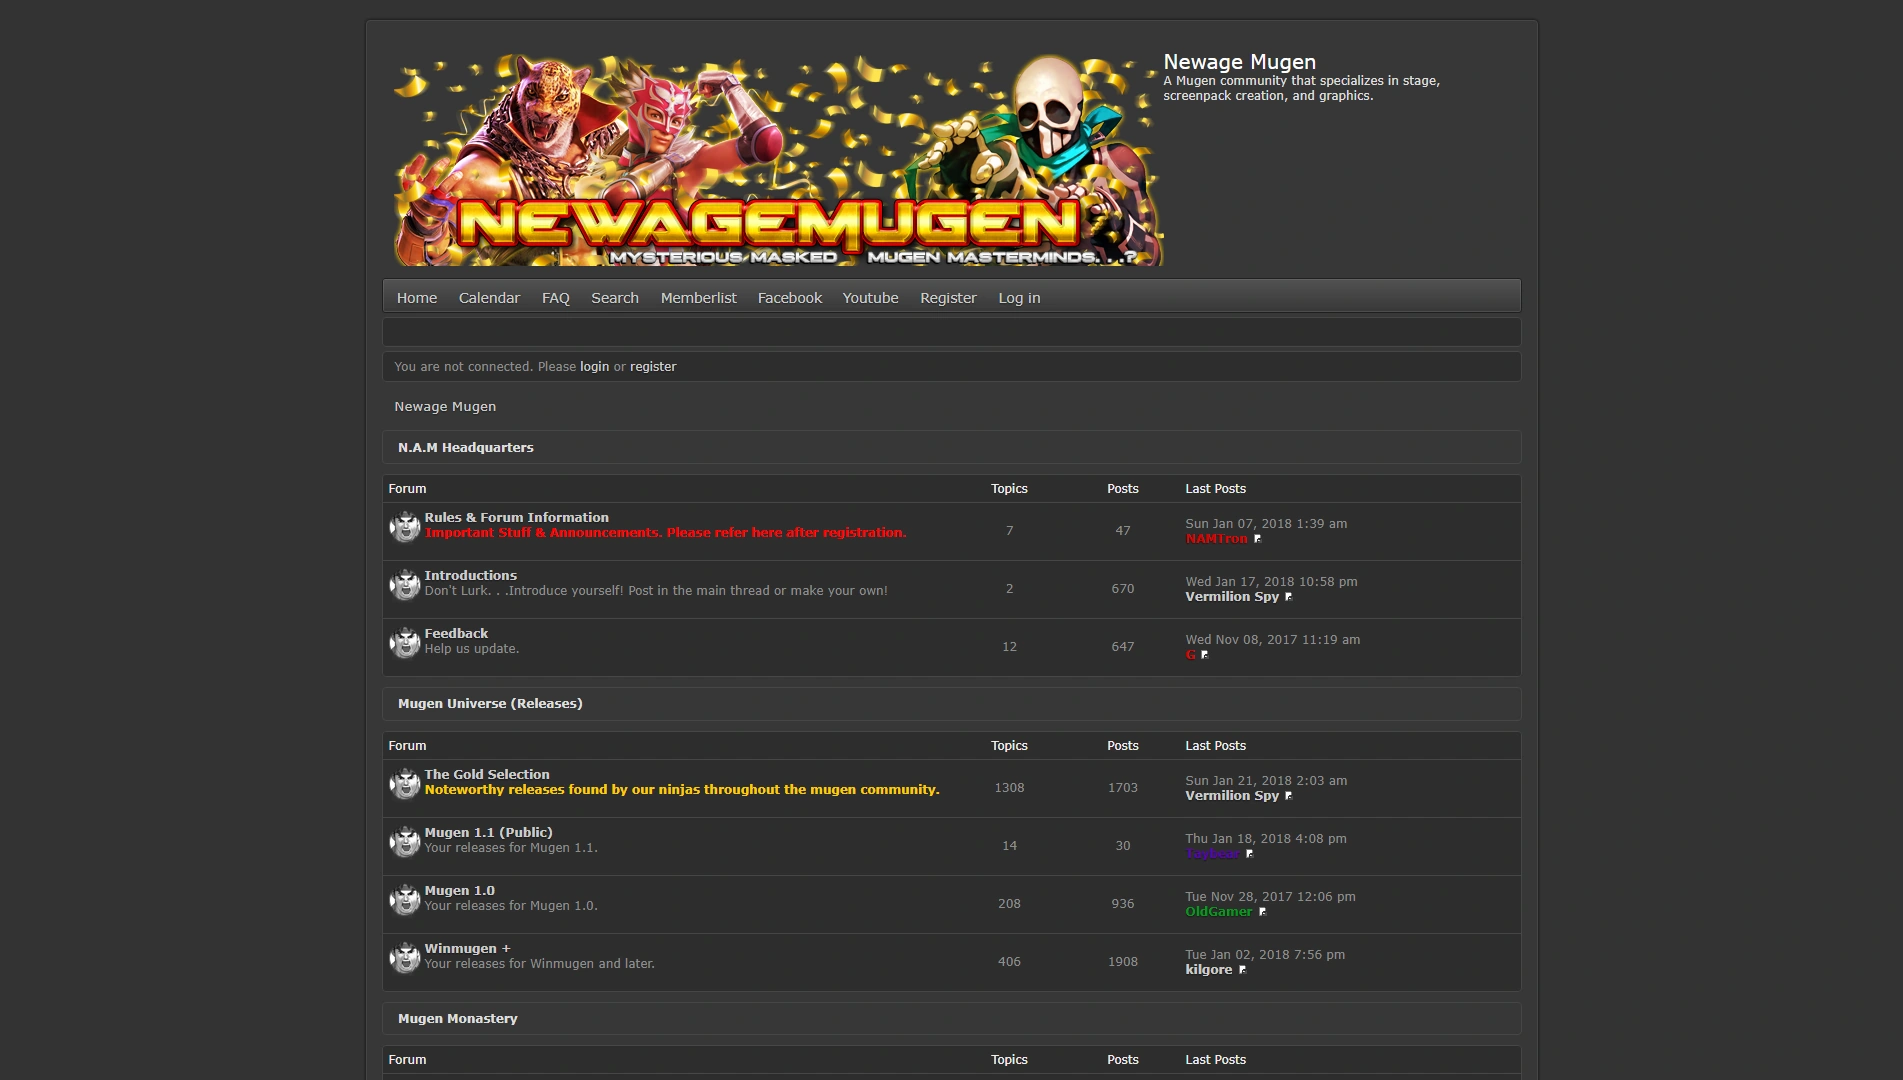Image resolution: width=1903 pixels, height=1080 pixels.
Task: View the latest post icon next to OldGamer
Action: pyautogui.click(x=1262, y=911)
